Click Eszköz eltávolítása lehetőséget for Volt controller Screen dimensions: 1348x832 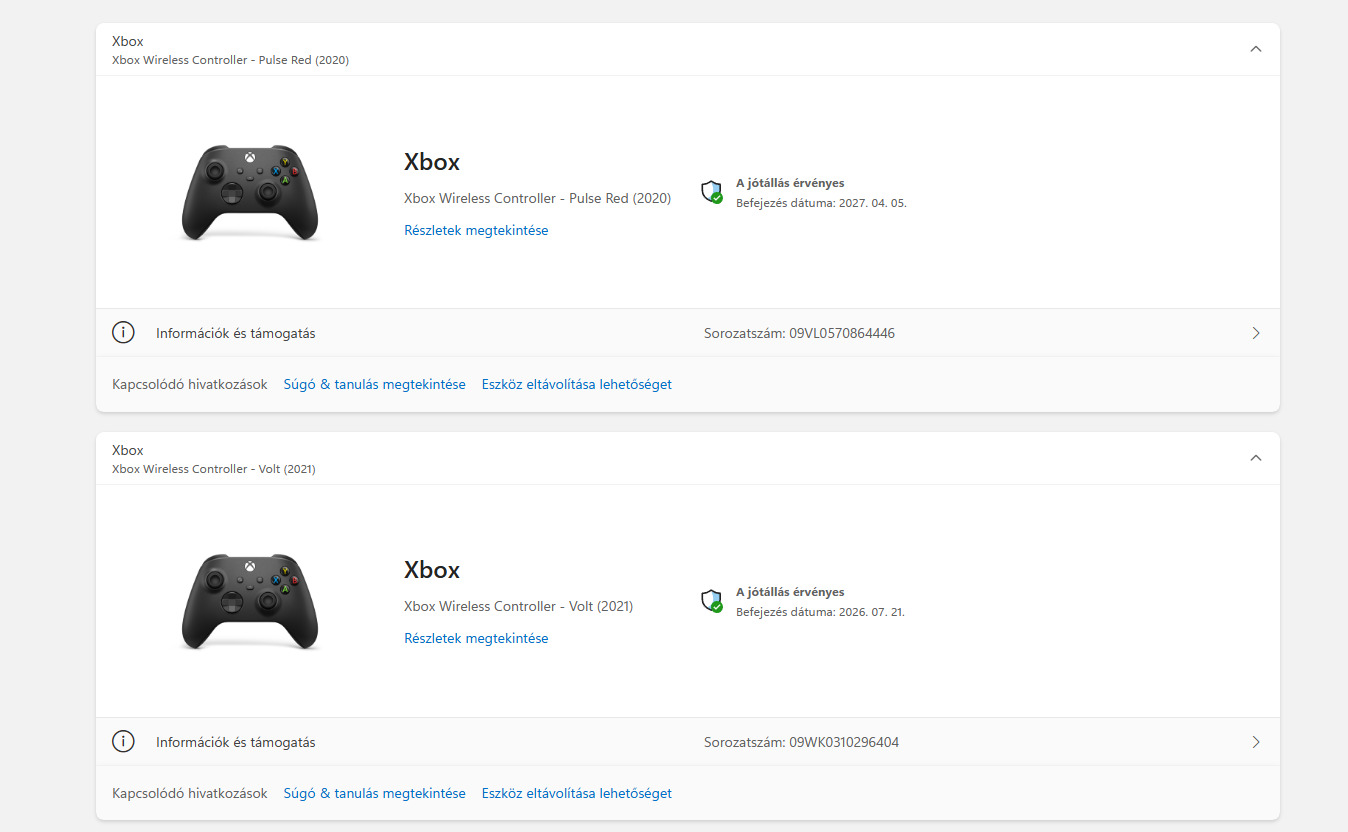[x=577, y=793]
